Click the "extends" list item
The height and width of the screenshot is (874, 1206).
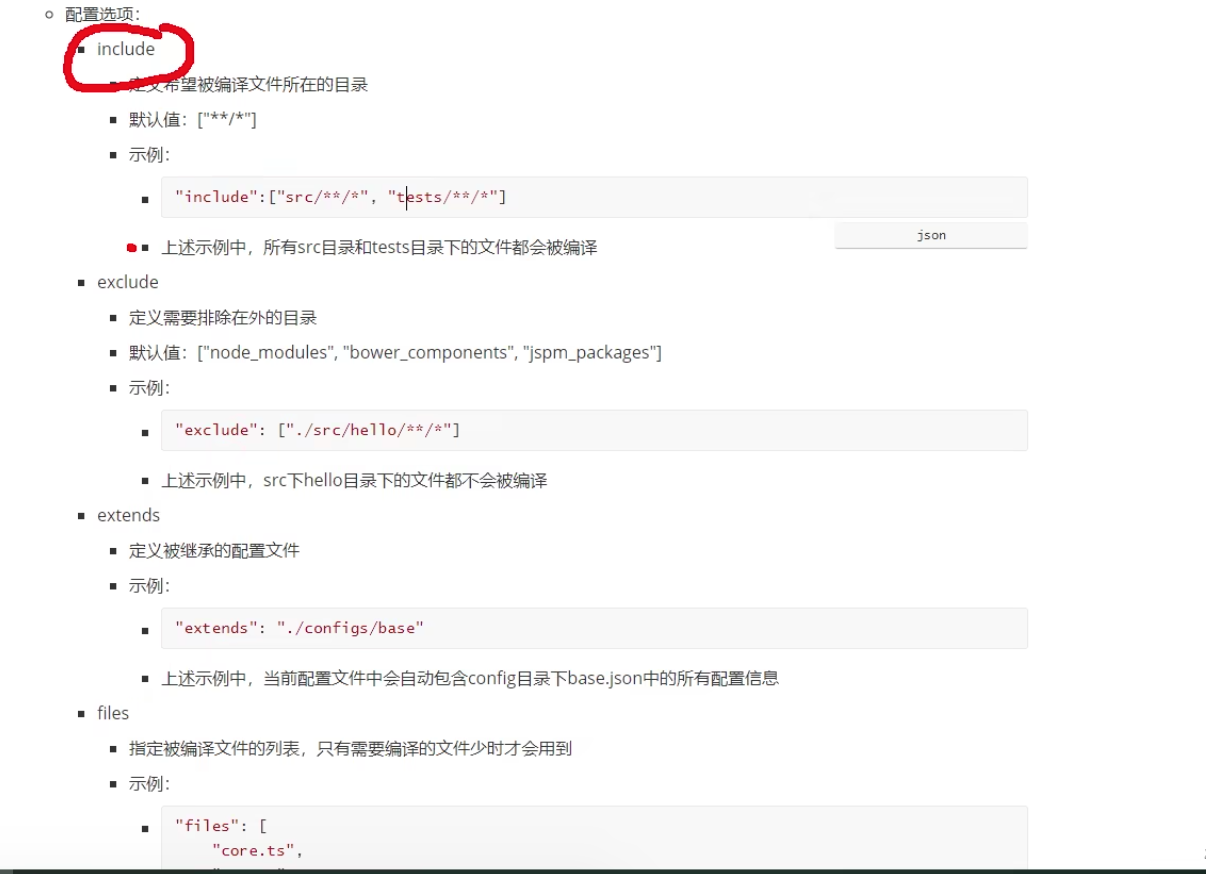coord(128,515)
